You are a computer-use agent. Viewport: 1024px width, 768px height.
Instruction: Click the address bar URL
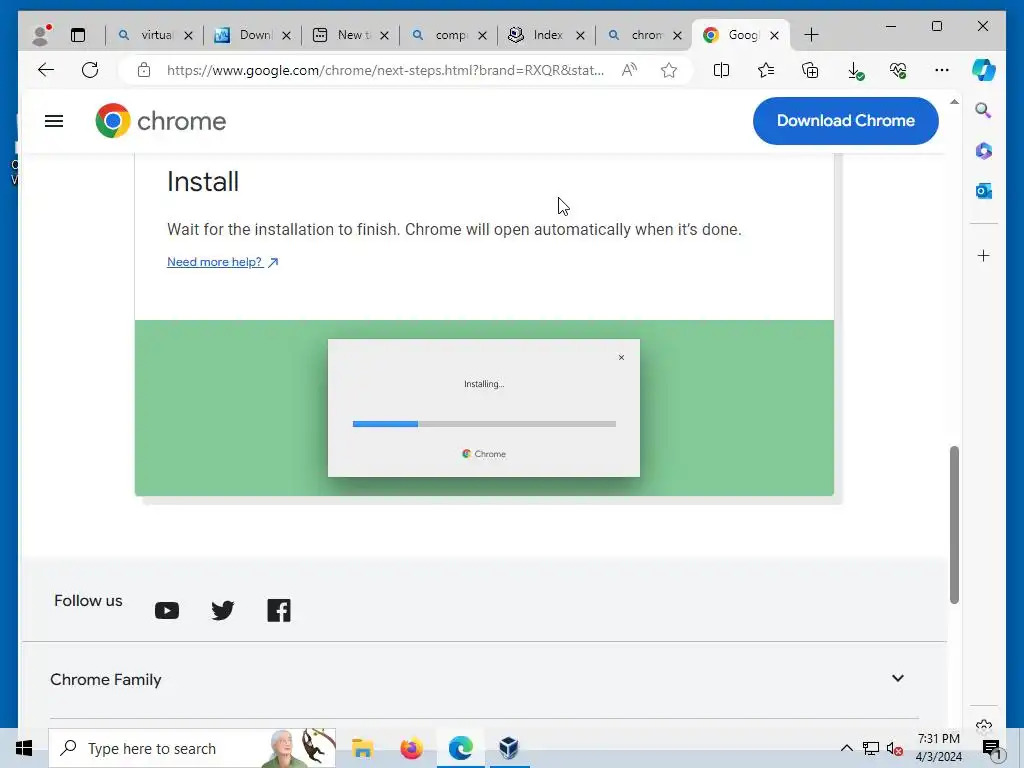(385, 70)
